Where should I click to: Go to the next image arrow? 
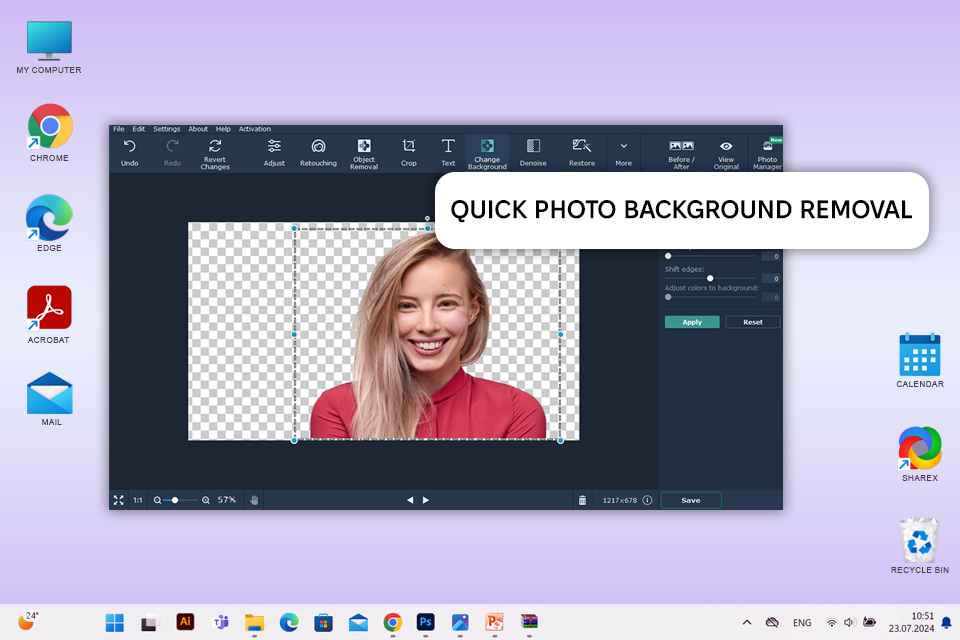coord(426,500)
